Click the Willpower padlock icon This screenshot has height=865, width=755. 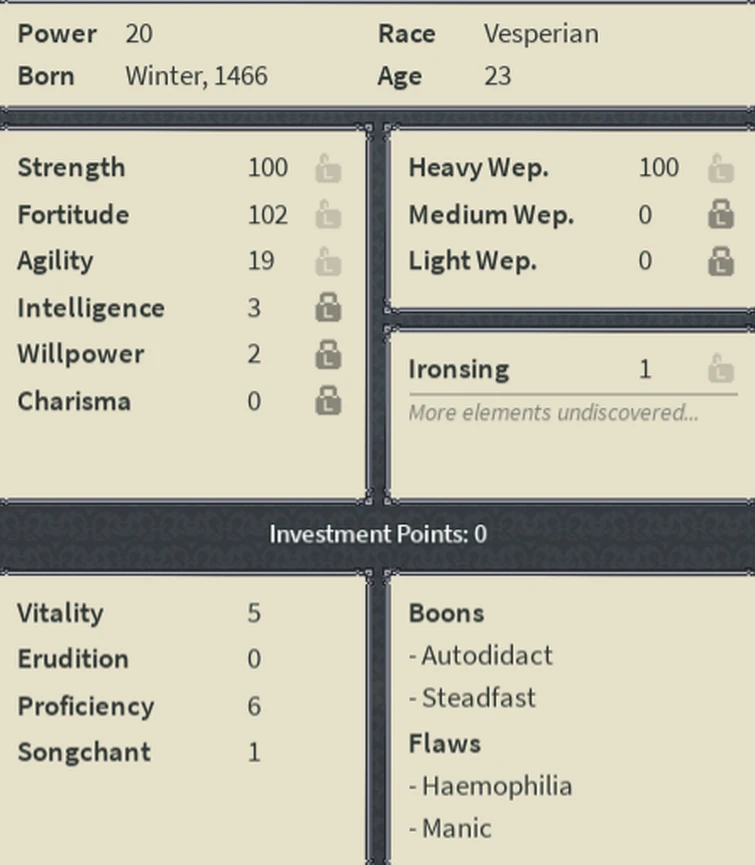328,355
